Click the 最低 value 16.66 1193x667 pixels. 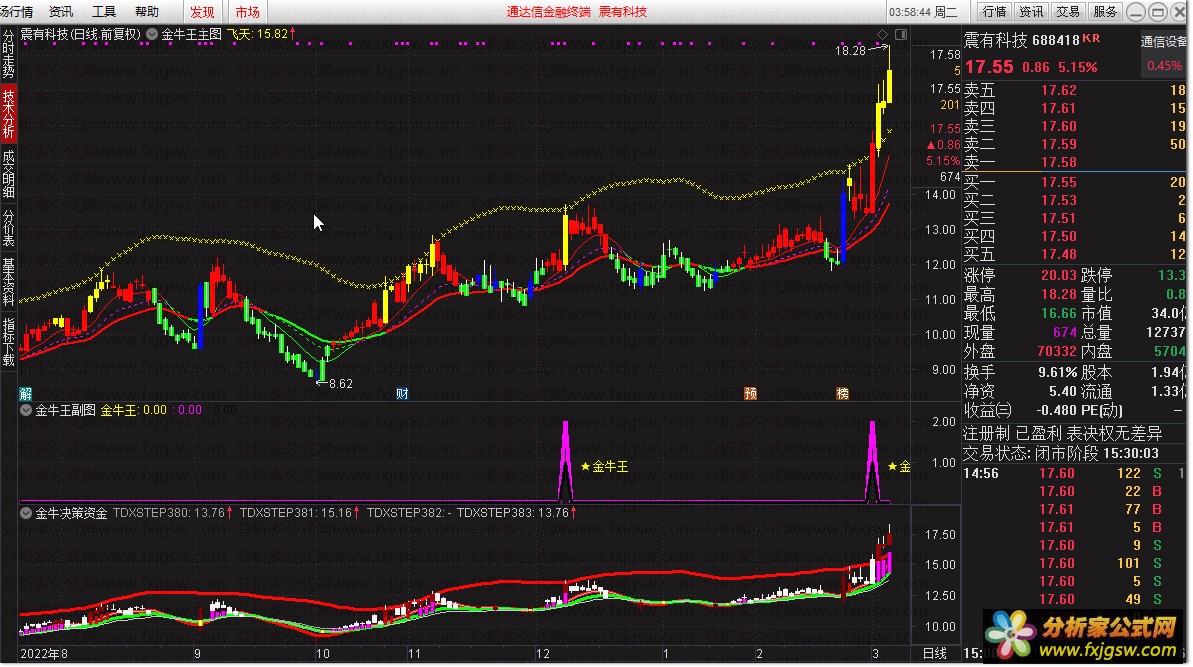coord(1058,313)
